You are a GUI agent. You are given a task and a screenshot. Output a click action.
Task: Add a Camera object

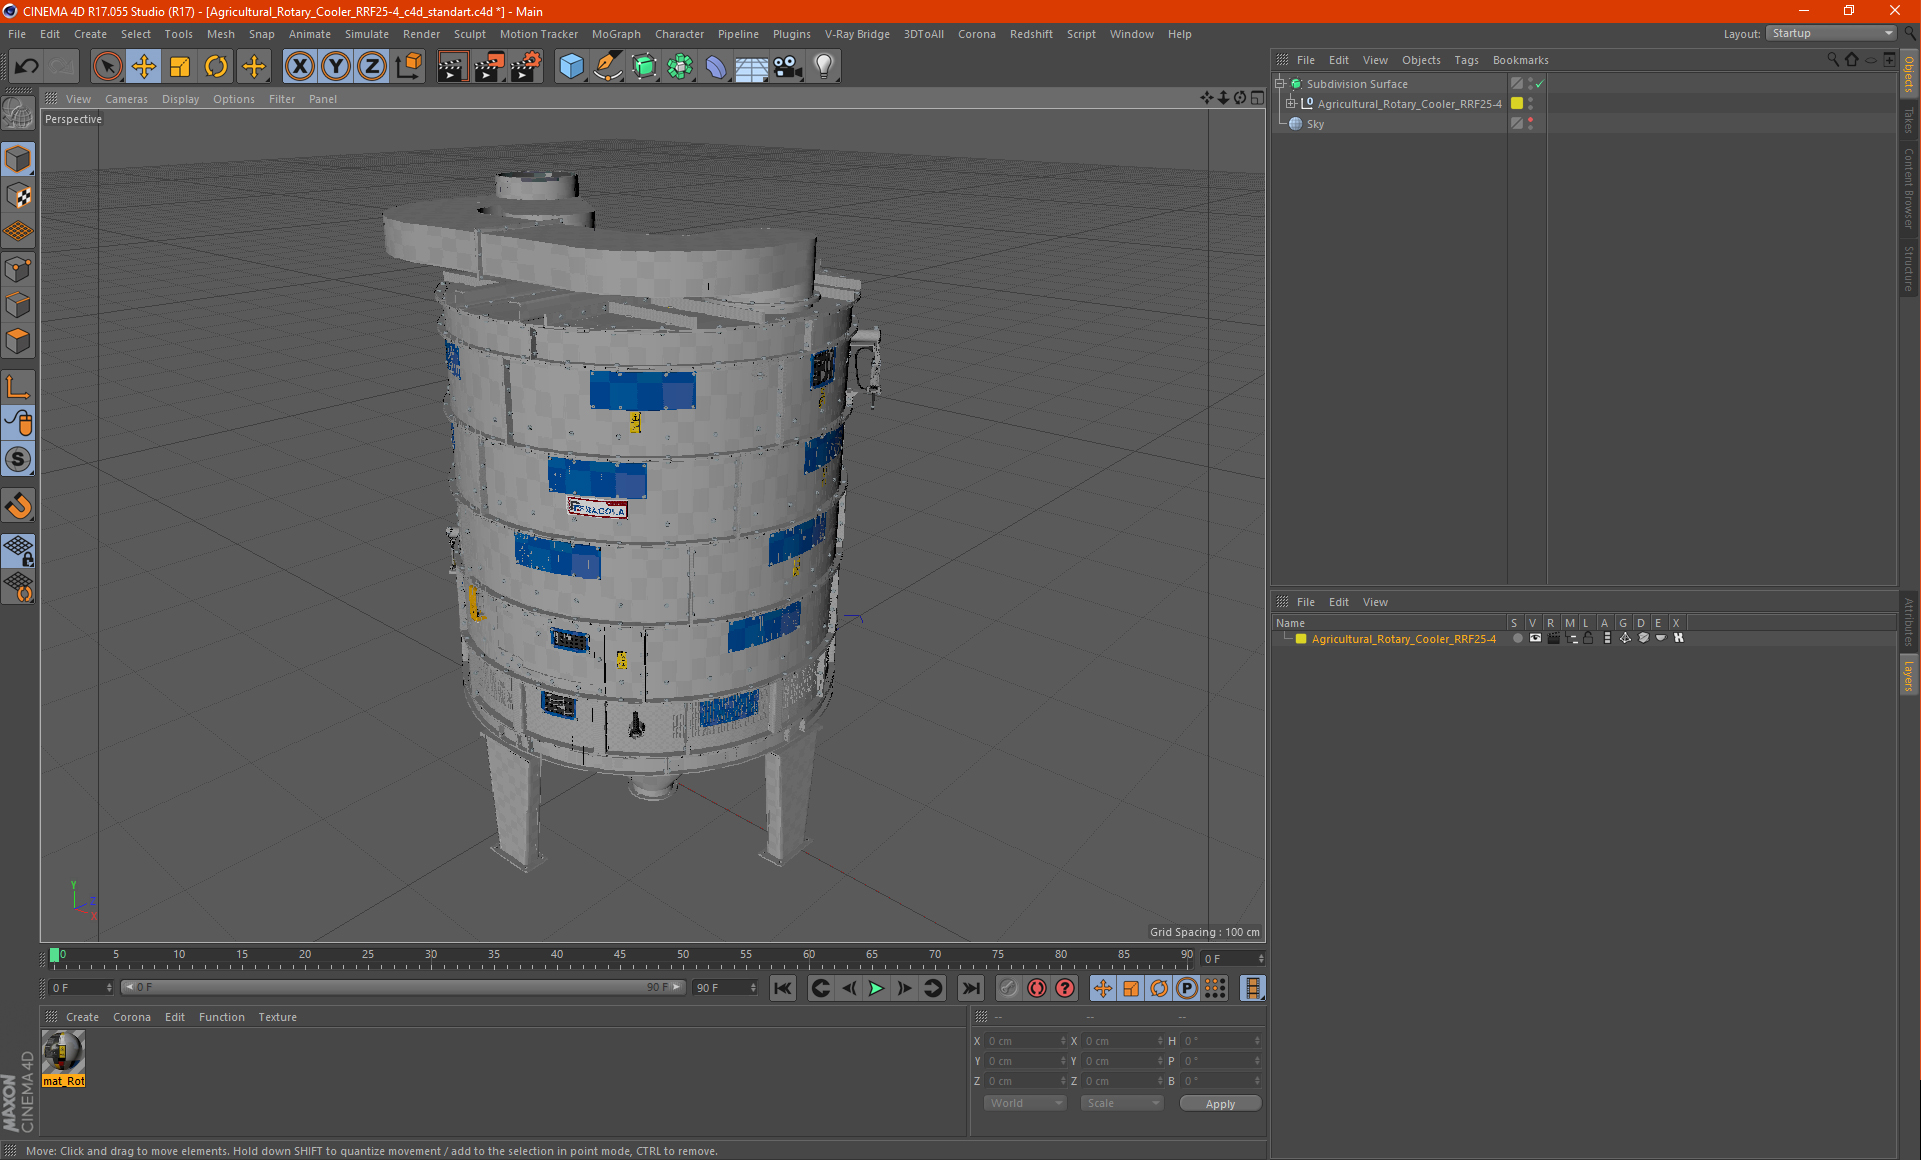click(788, 67)
